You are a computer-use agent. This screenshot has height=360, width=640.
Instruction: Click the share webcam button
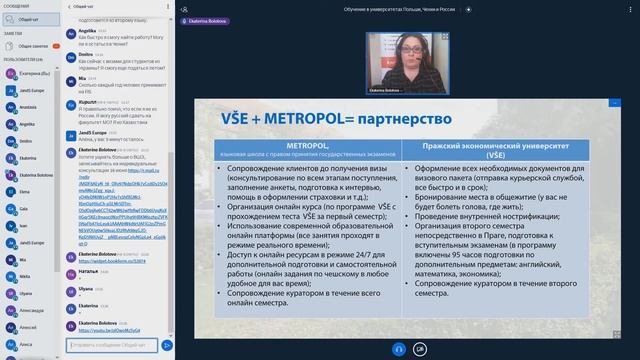pyautogui.click(x=420, y=349)
